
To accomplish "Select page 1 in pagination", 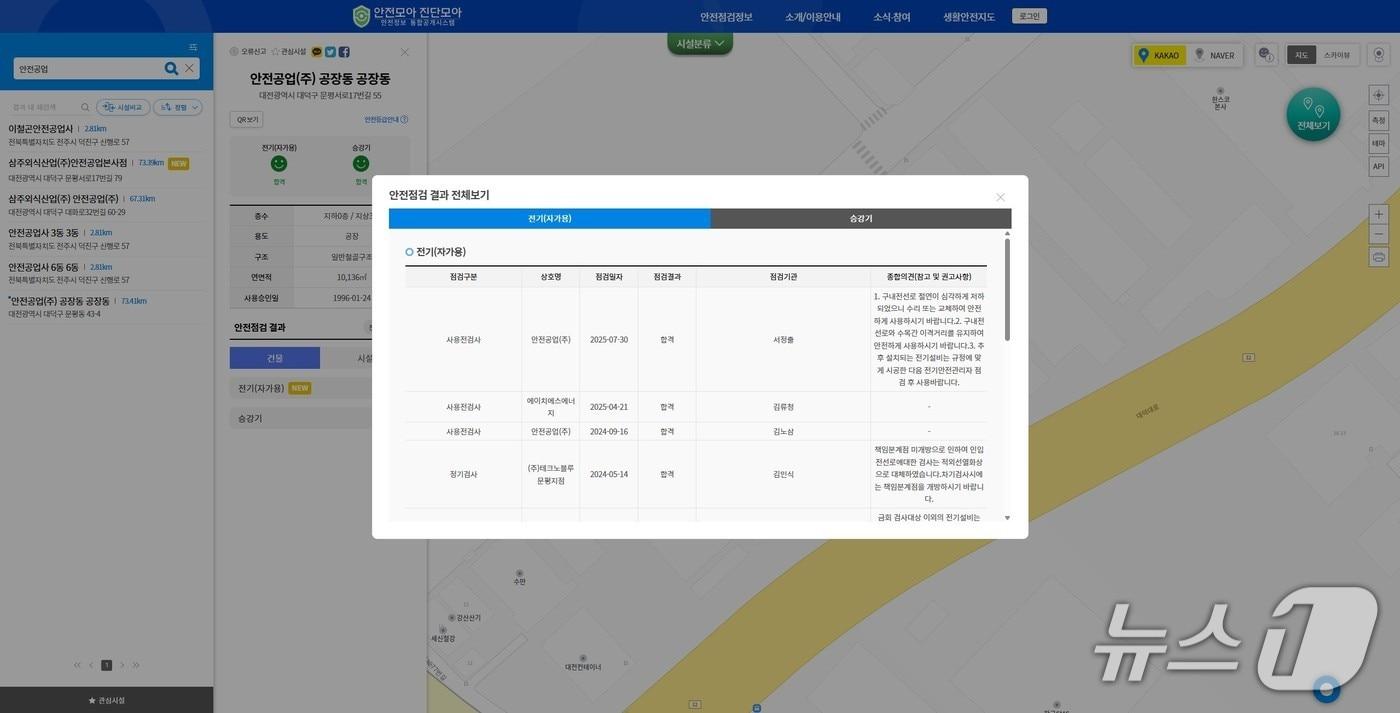I will pos(107,665).
